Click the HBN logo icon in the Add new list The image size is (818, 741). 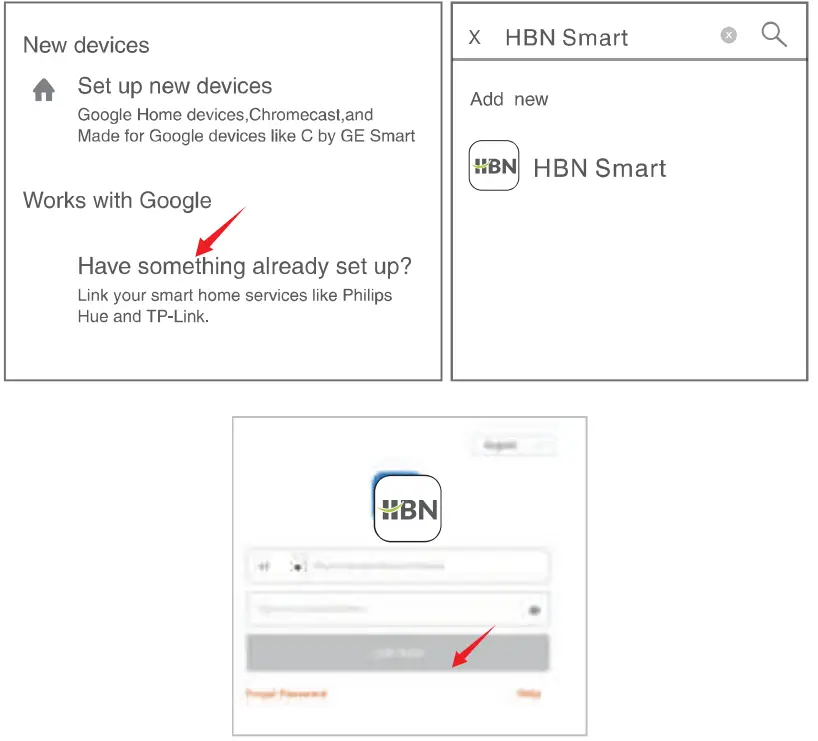coord(494,165)
